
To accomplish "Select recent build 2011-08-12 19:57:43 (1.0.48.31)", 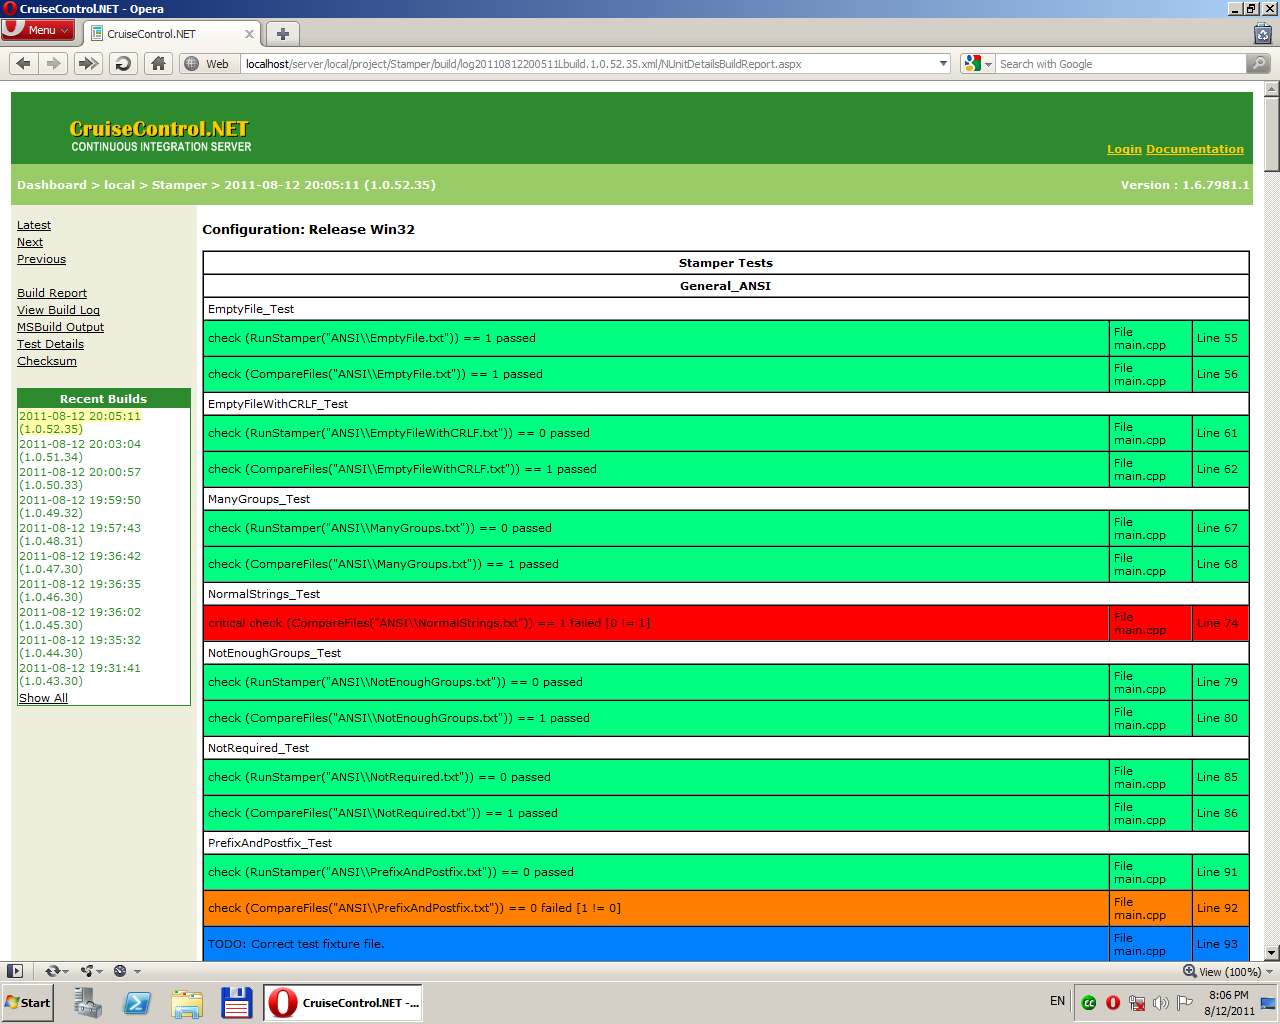I will 80,534.
